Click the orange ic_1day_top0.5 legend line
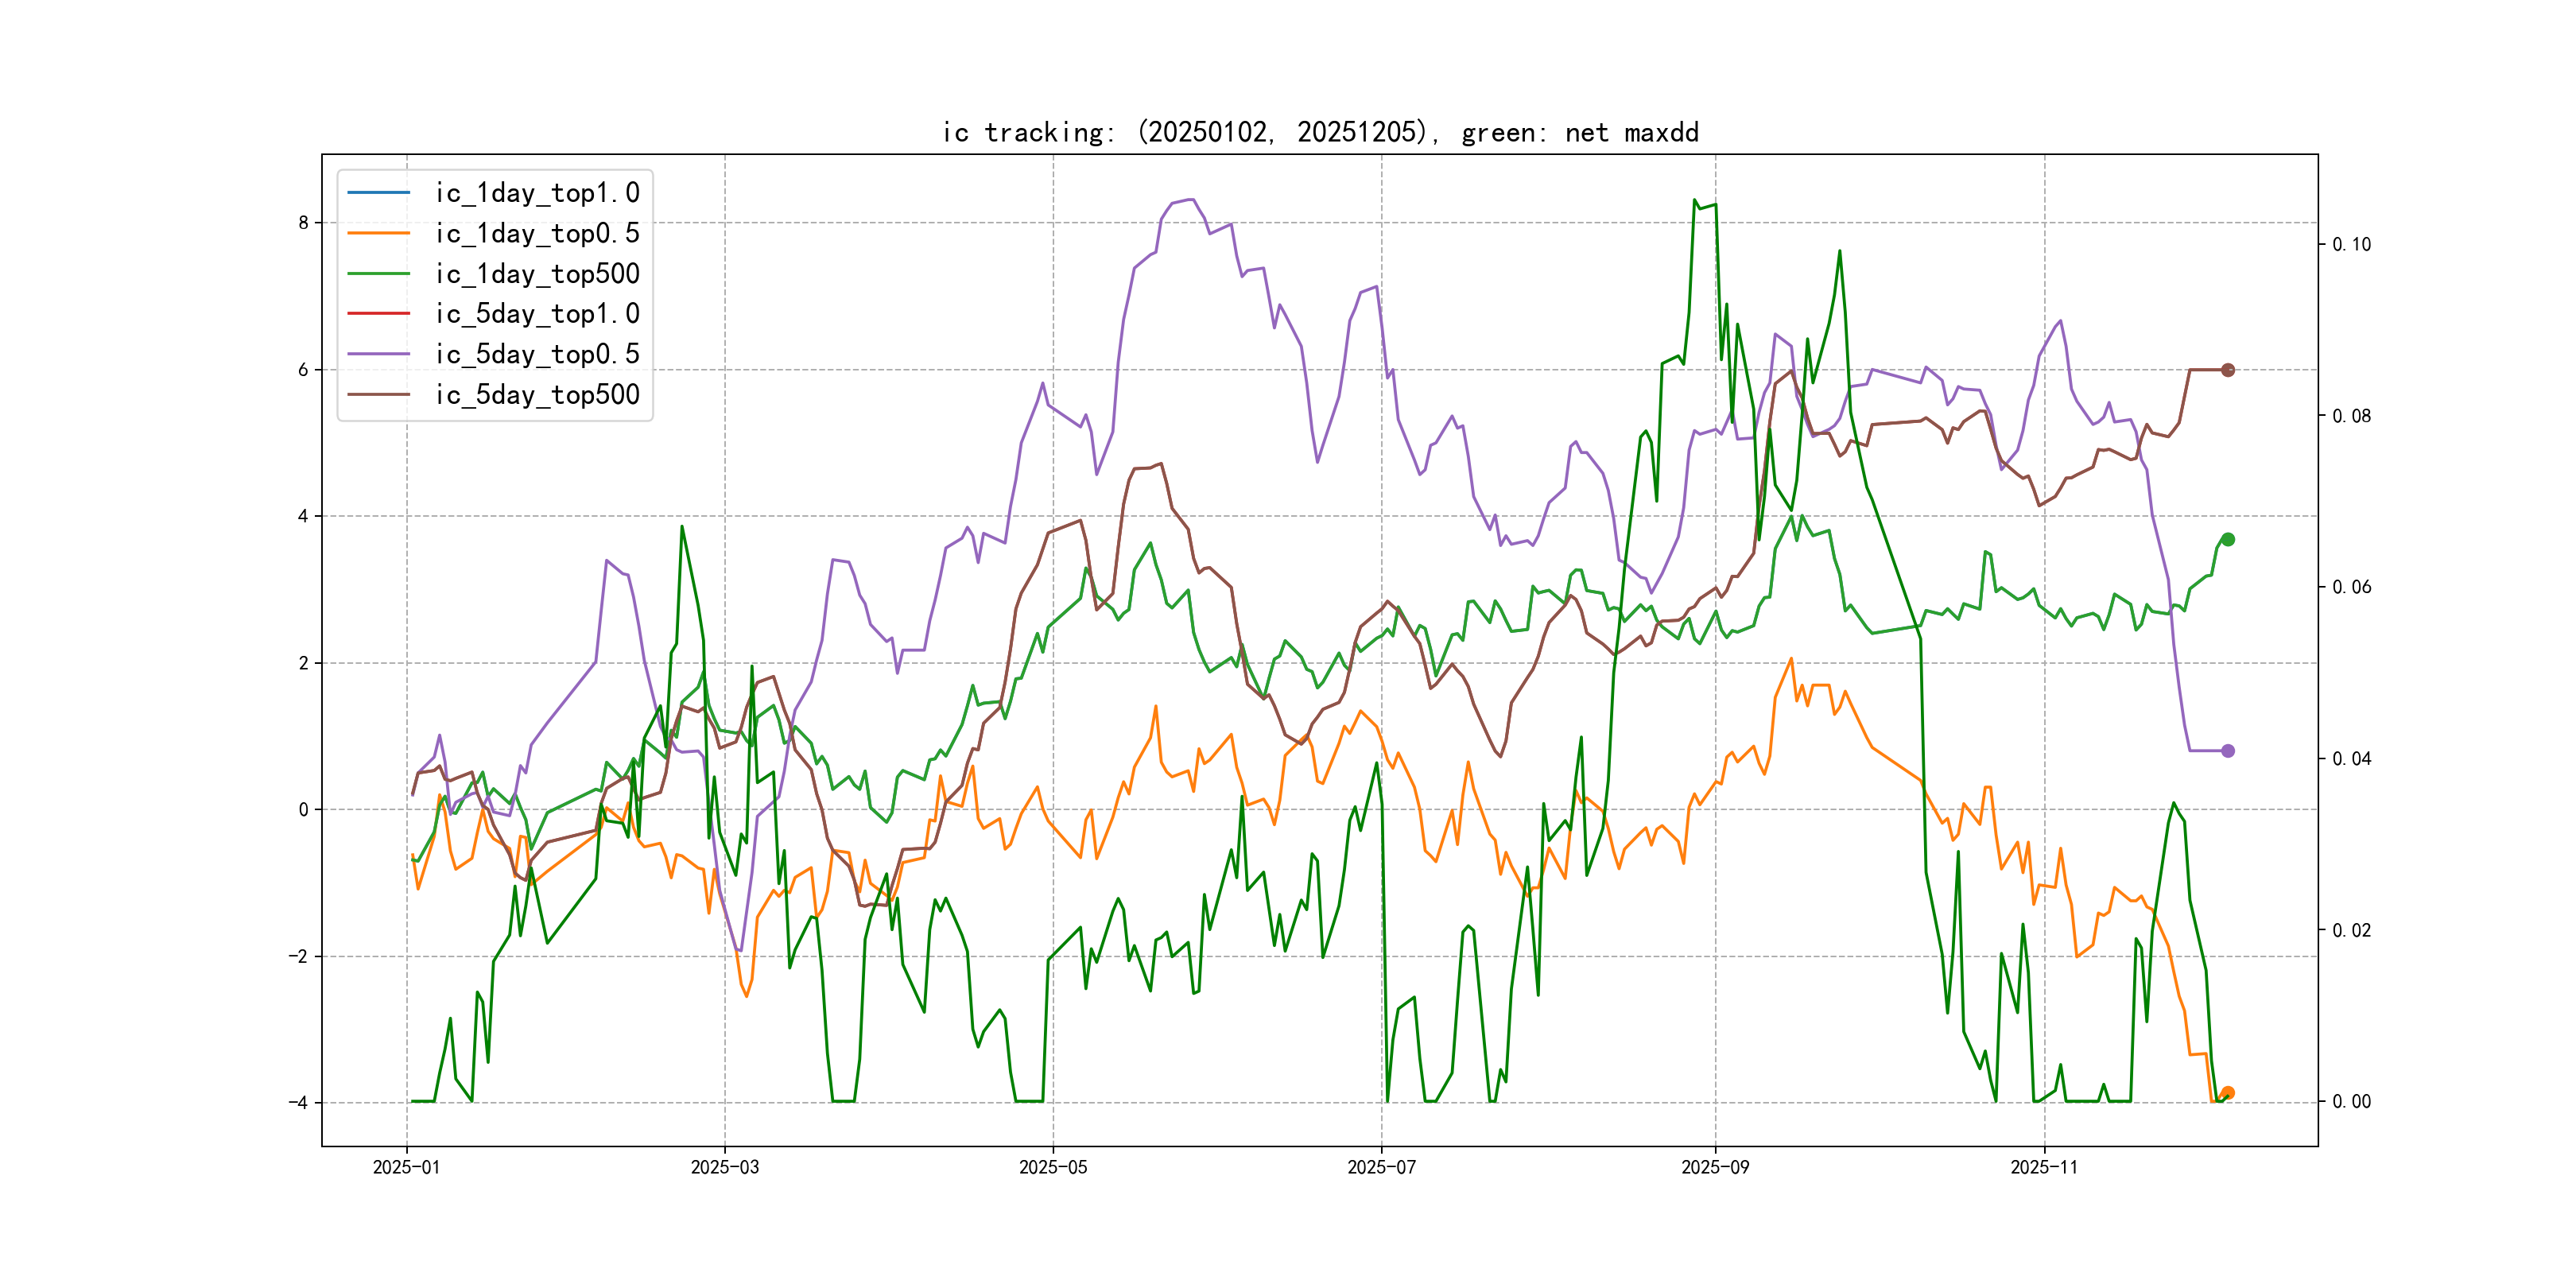This screenshot has width=2576, height=1288. pyautogui.click(x=378, y=233)
